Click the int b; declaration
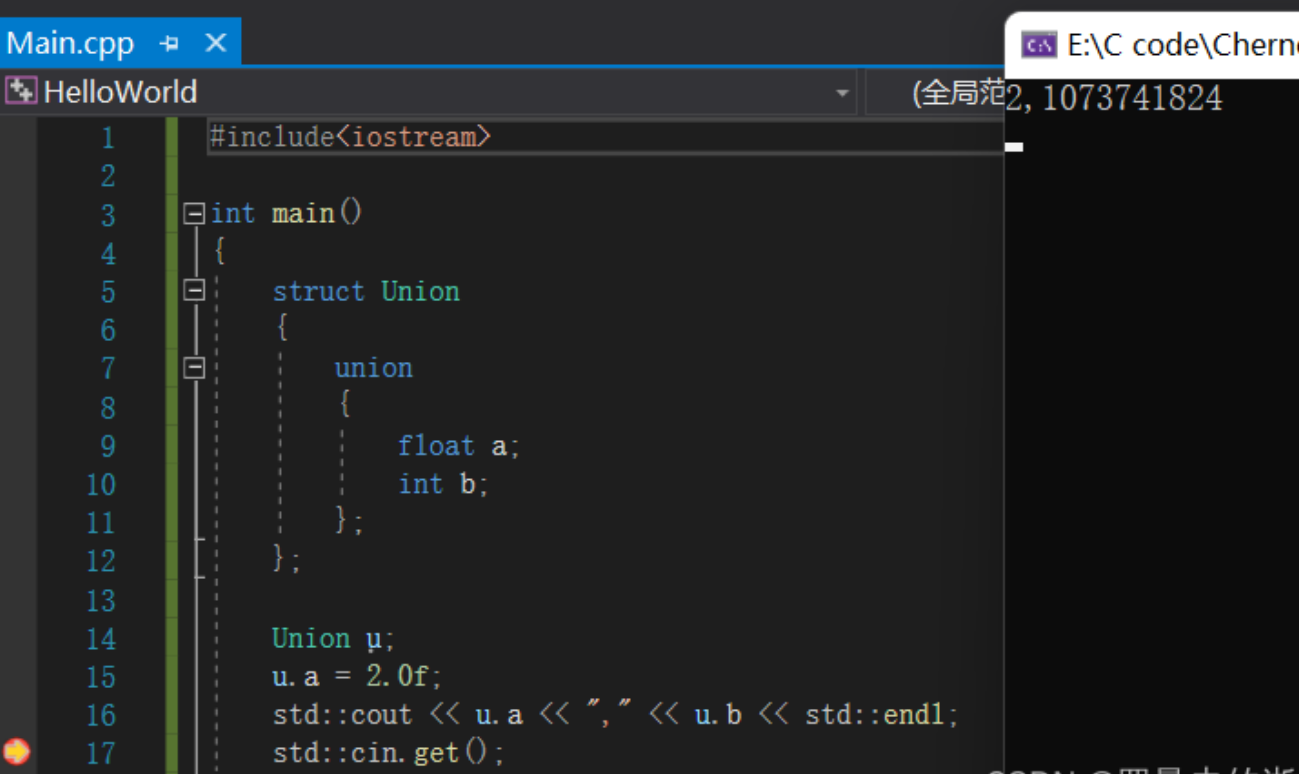This screenshot has width=1299, height=774. pos(443,484)
